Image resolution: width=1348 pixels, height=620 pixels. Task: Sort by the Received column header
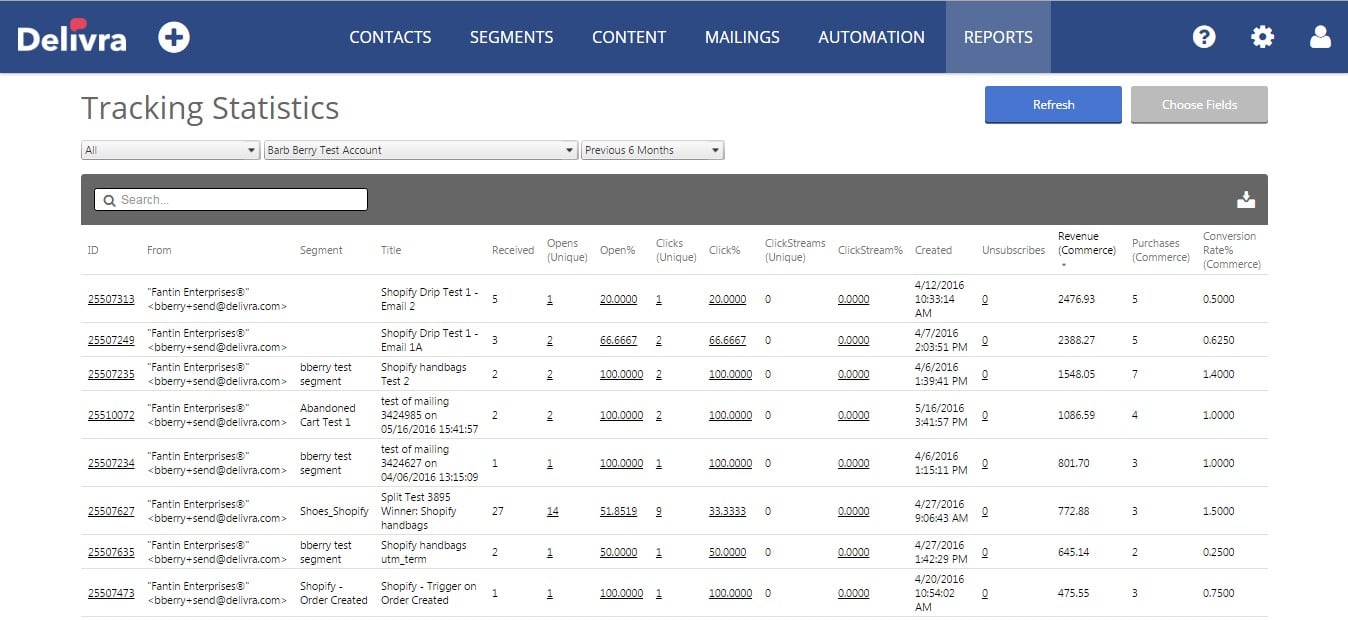512,250
